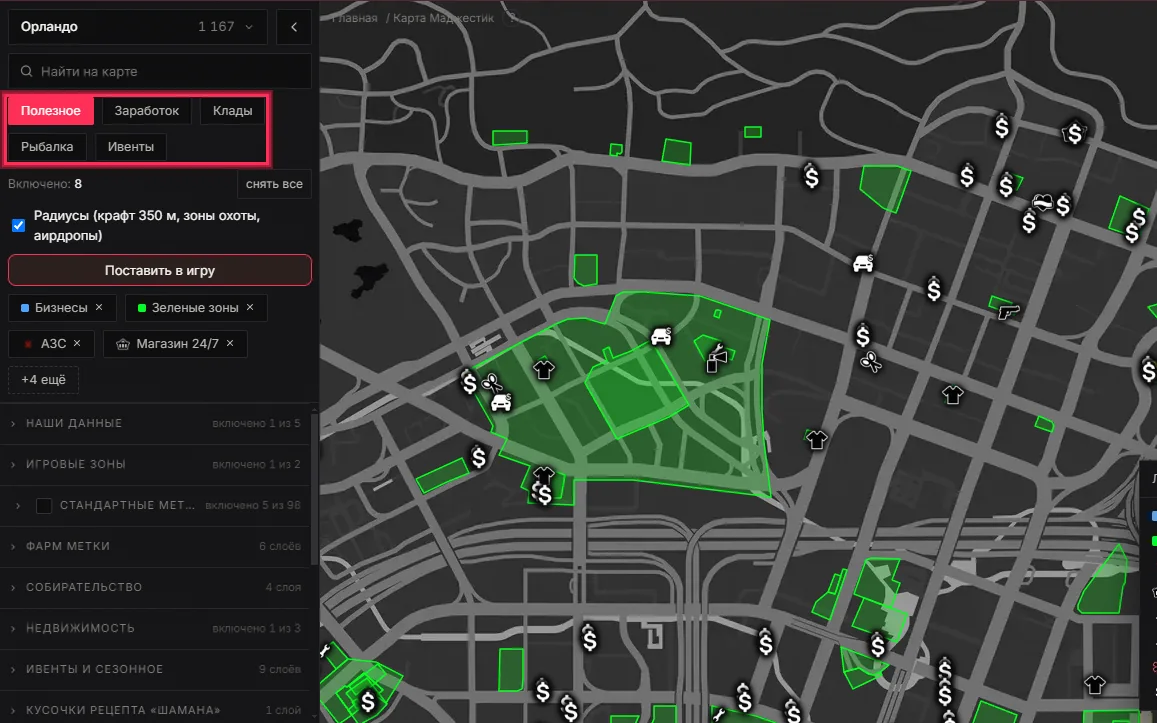Click the dollar icon with the badge-shaped outline
This screenshot has width=1157, height=723.
pos(1074,134)
